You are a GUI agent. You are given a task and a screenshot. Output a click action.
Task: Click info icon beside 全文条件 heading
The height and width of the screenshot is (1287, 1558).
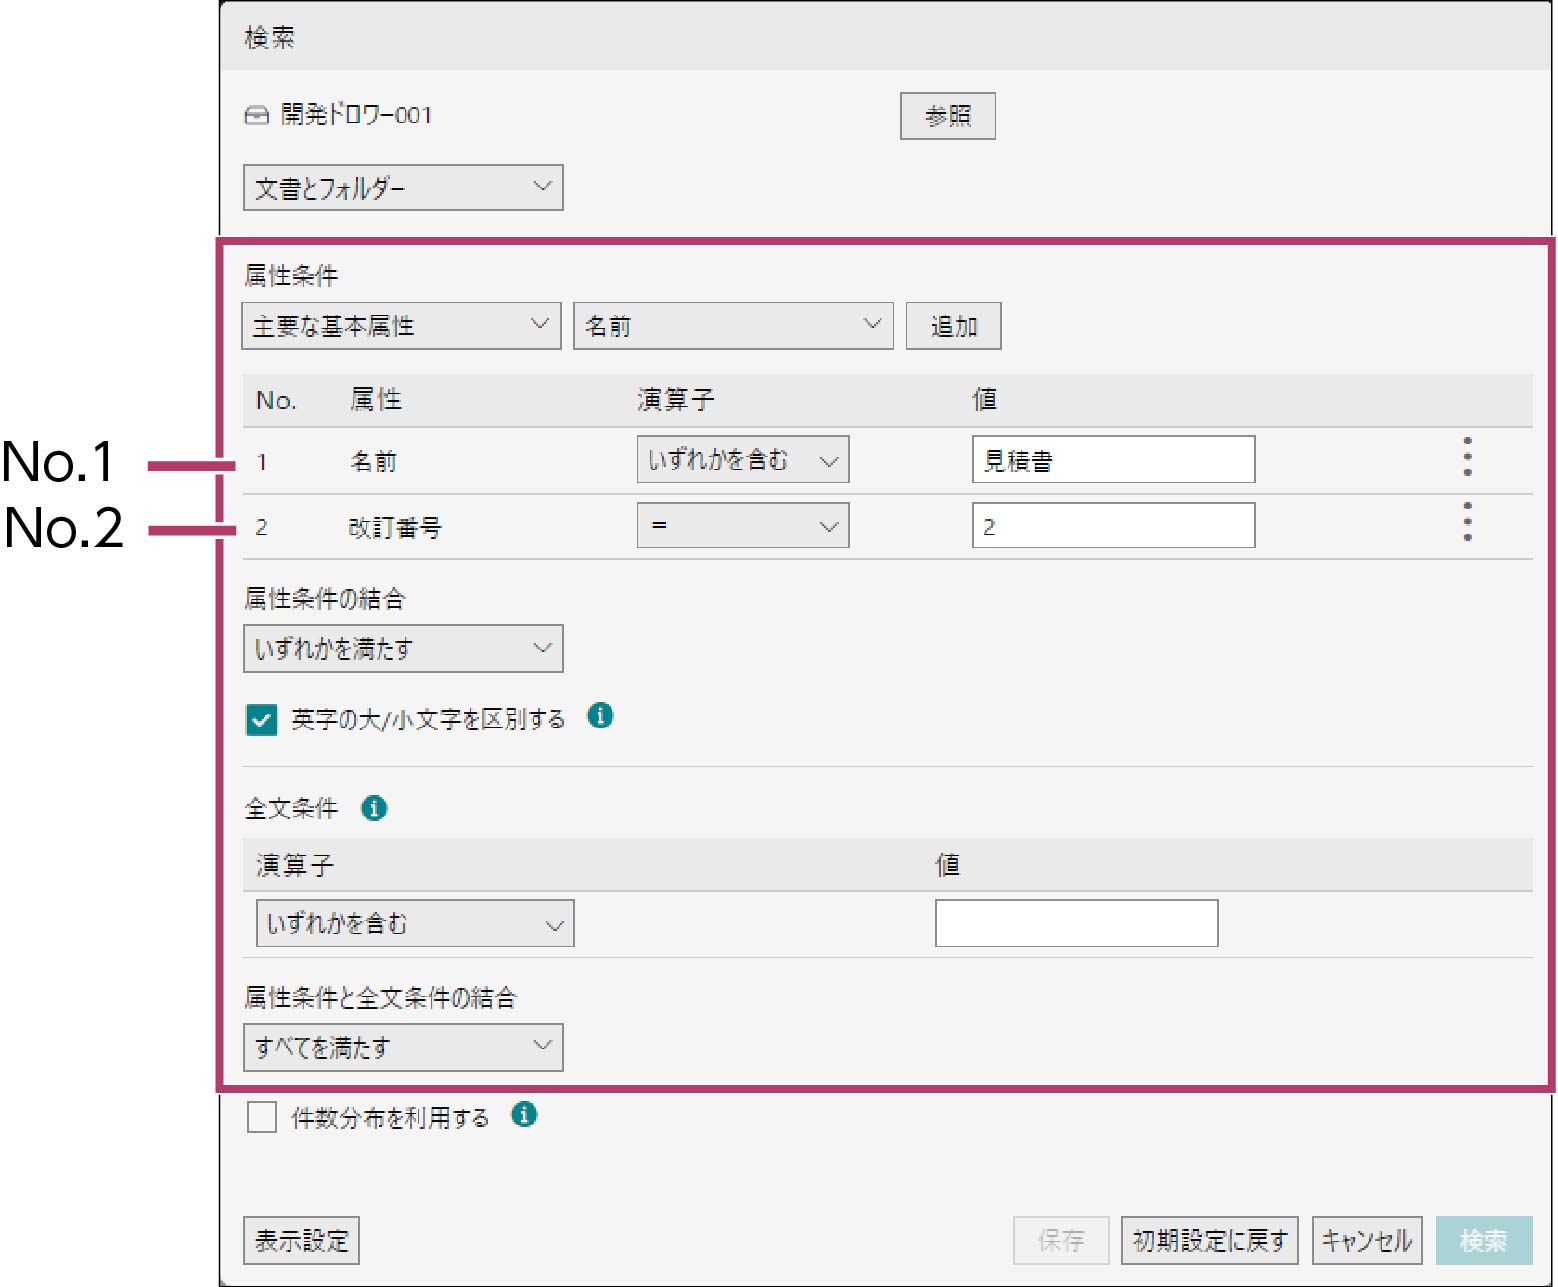pos(374,808)
